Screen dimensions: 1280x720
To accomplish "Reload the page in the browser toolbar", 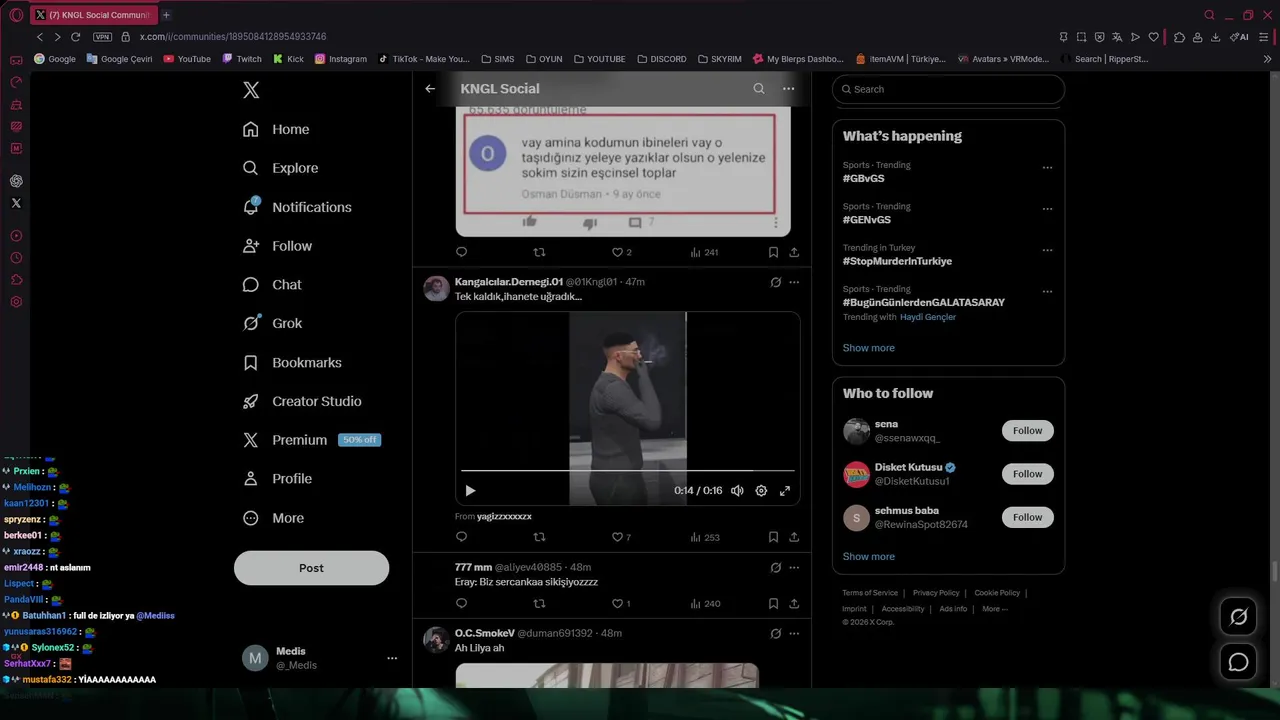I will [x=75, y=37].
